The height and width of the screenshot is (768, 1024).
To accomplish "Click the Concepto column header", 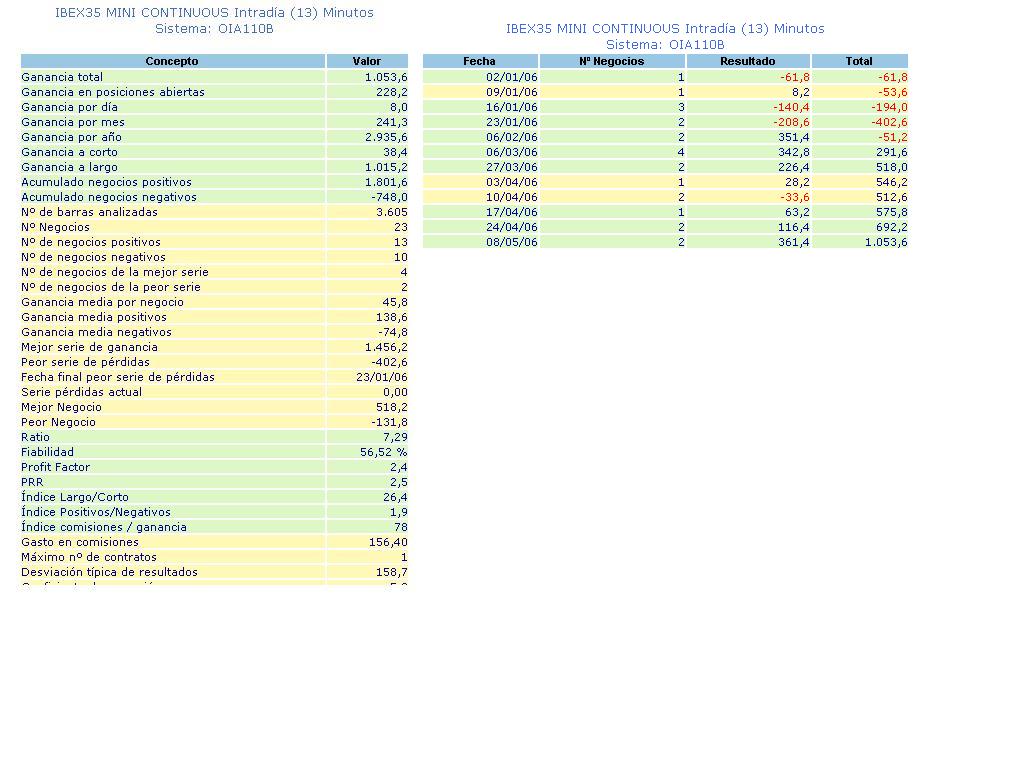I will pyautogui.click(x=172, y=61).
